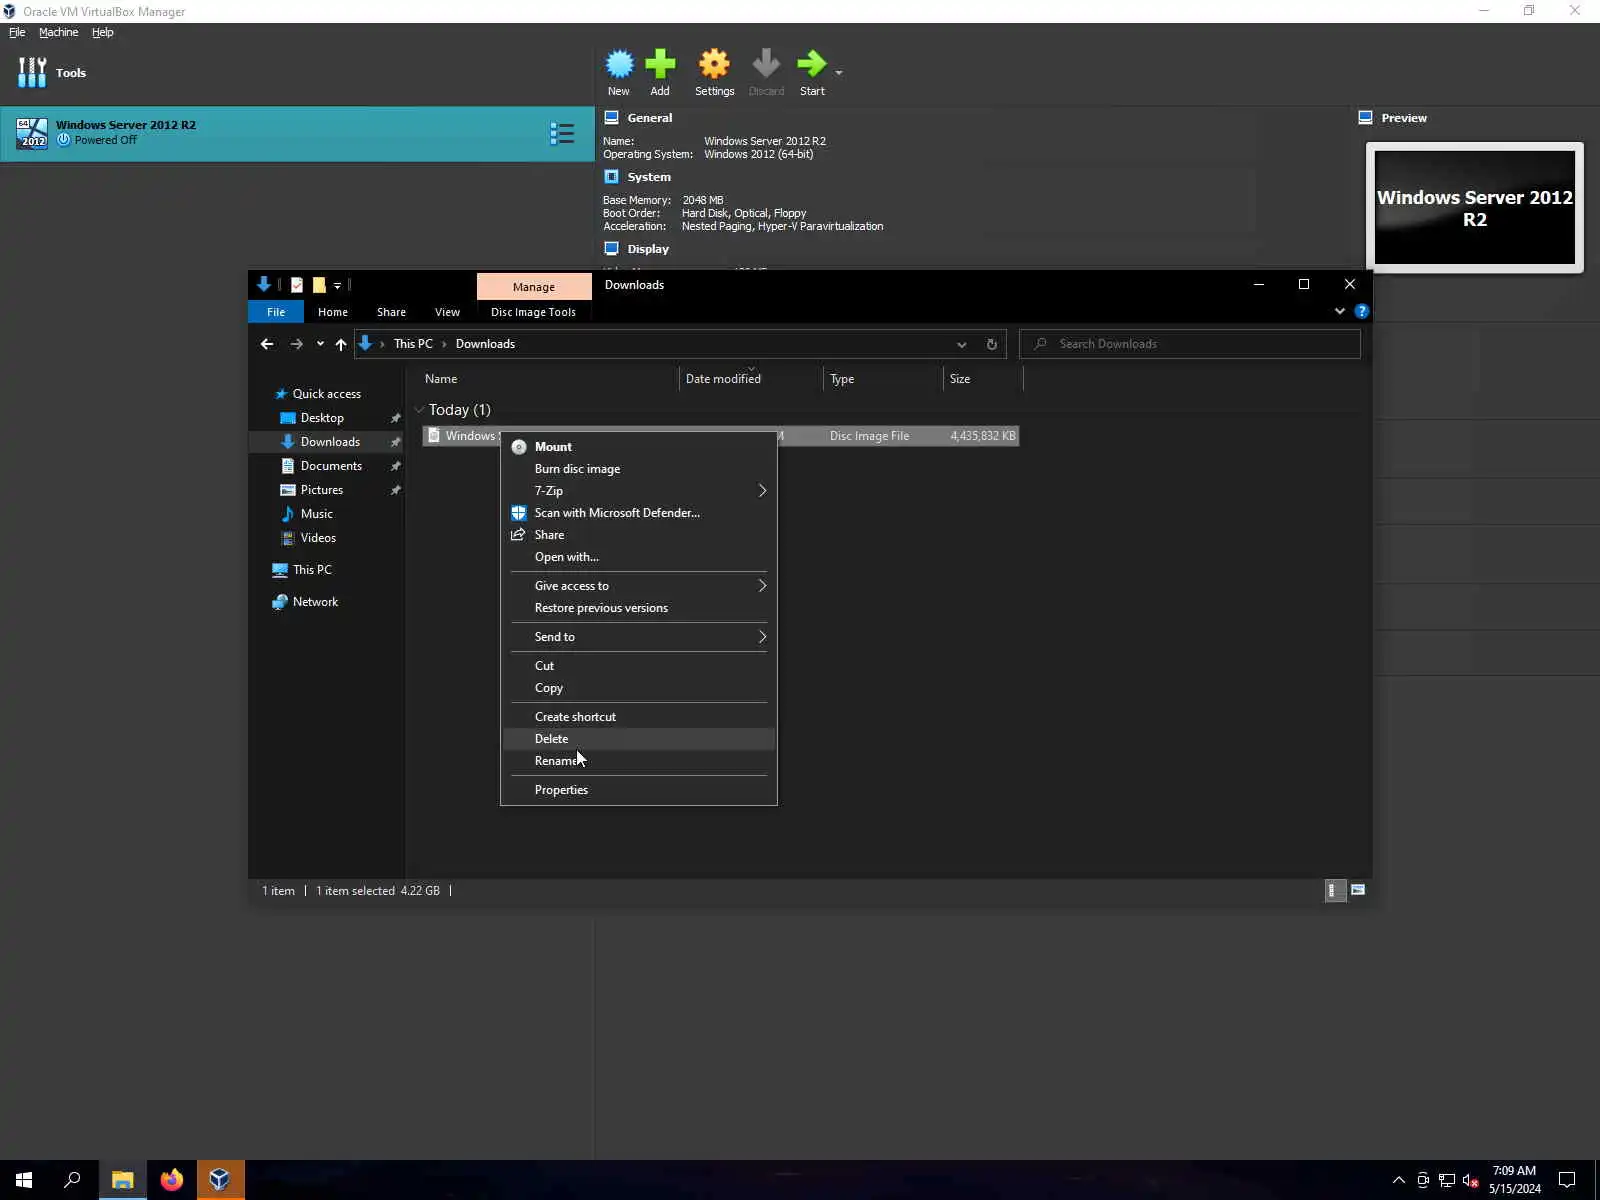The image size is (1600, 1200).
Task: Choose Copy from the context menu
Action: point(639,688)
